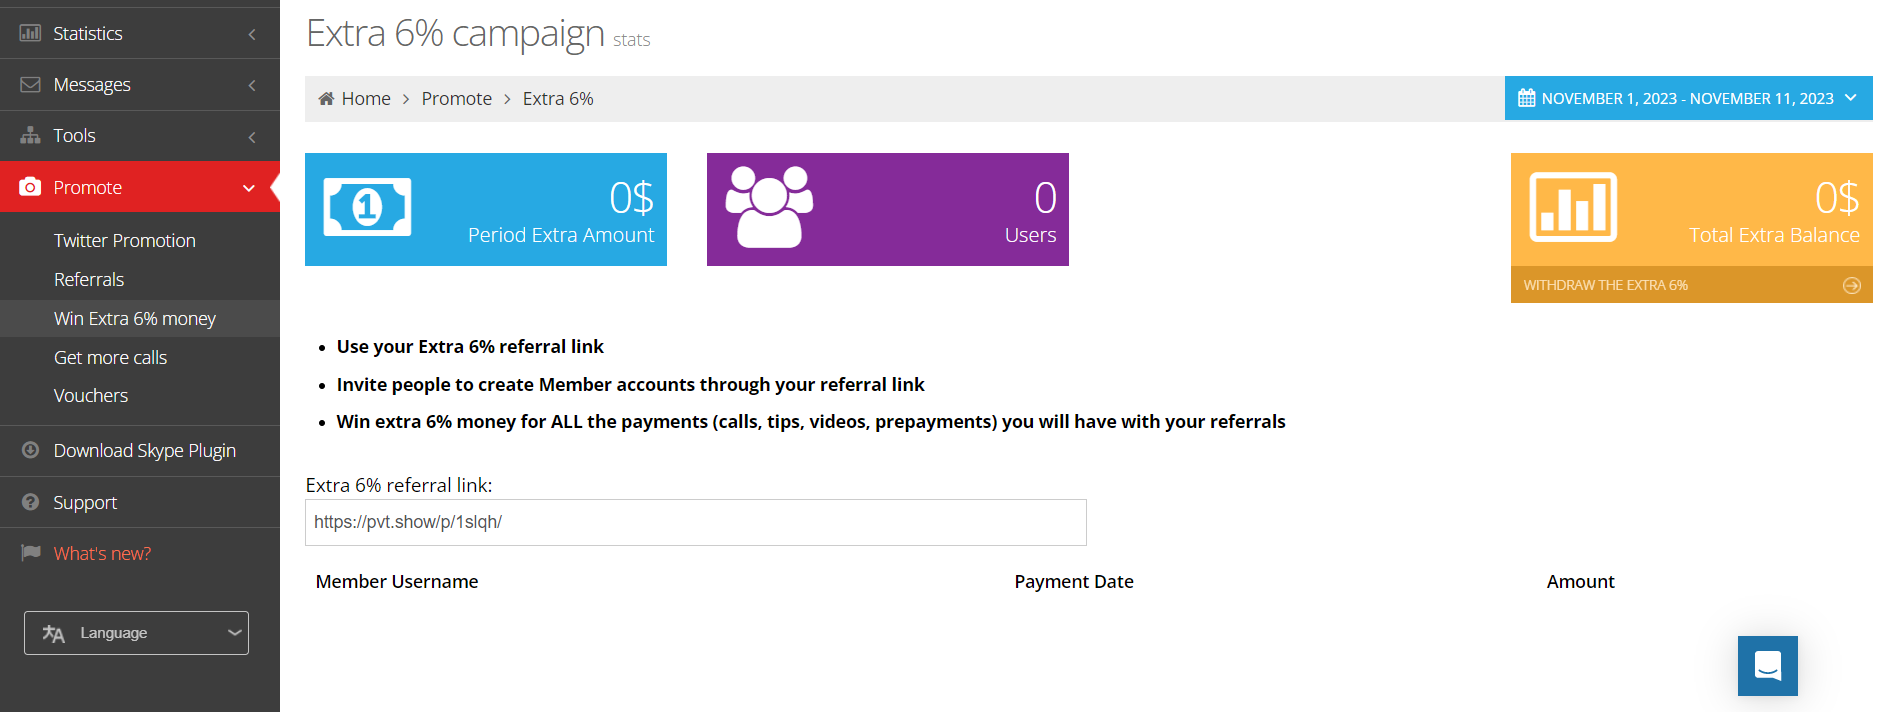Open Twitter Promotion submenu item
Viewport: 1897px width, 712px height.
point(125,240)
